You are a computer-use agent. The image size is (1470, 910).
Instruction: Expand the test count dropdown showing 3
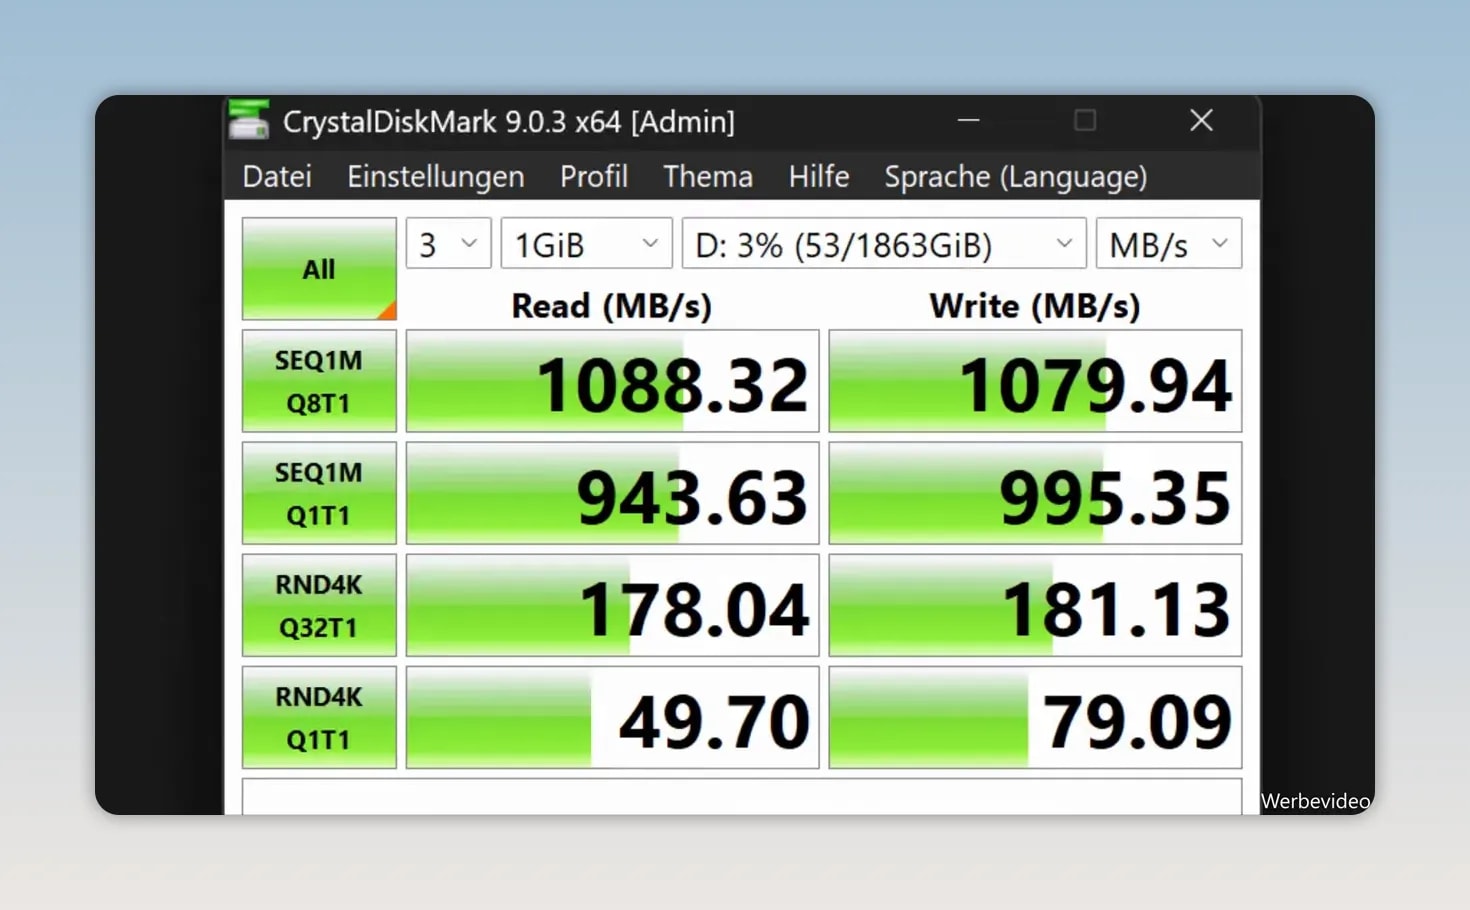pyautogui.click(x=448, y=243)
